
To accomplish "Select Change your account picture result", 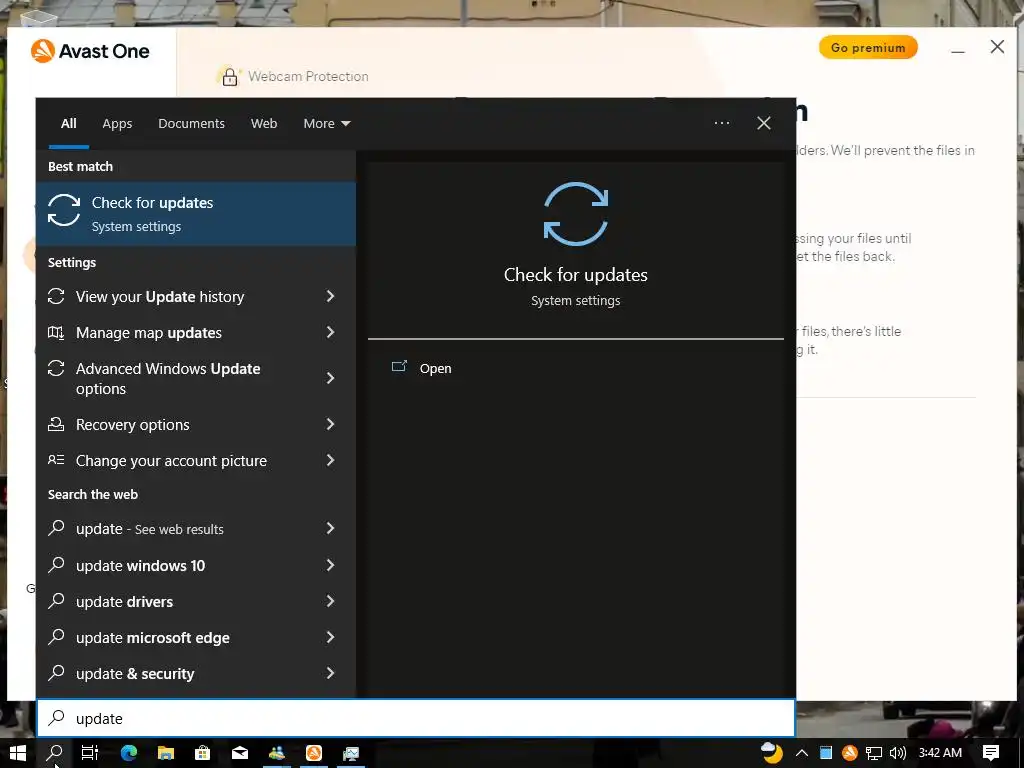I will click(x=196, y=460).
